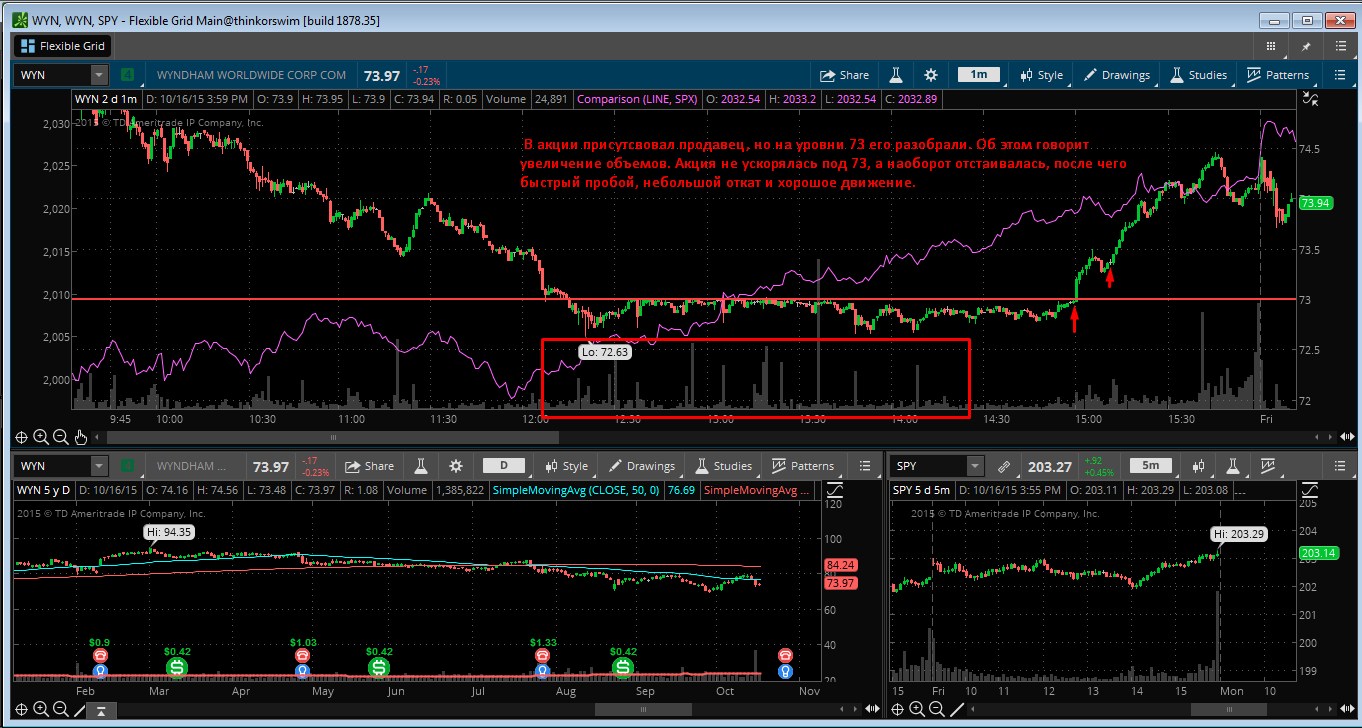Click the $1.03 earnings phone icon on the daily chart
This screenshot has width=1362, height=728.
(303, 656)
